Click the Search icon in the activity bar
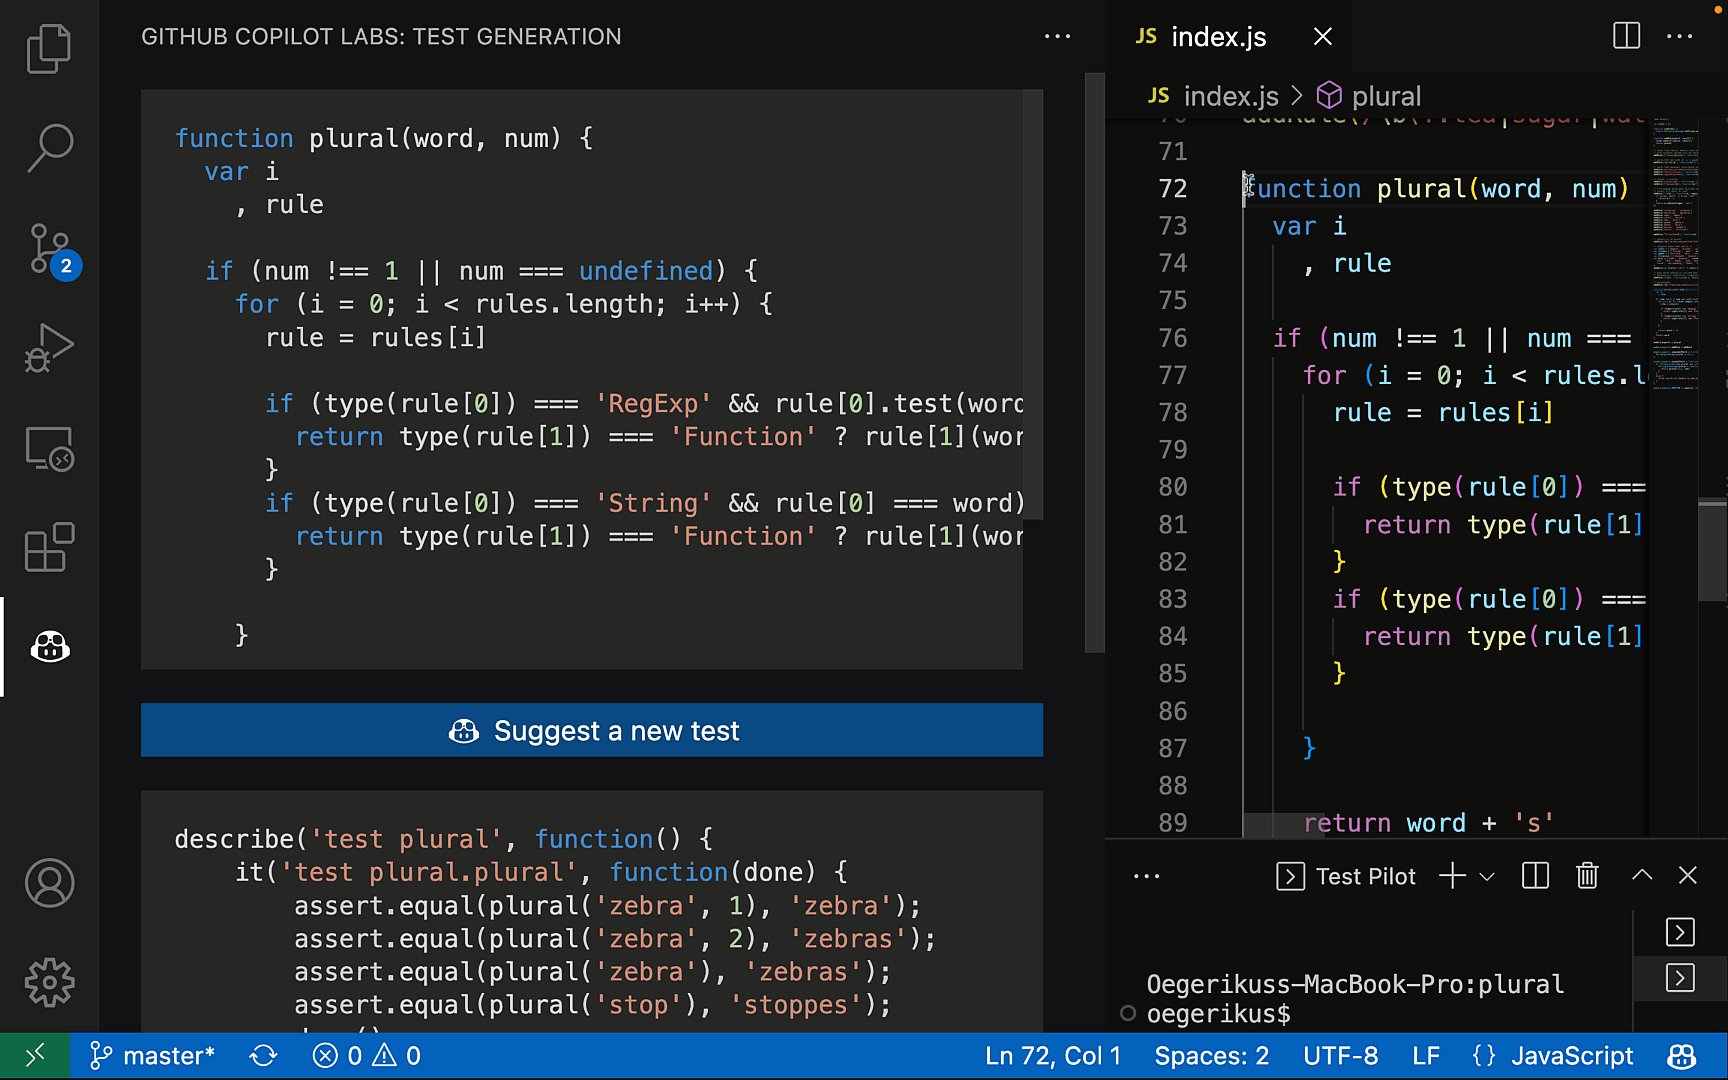 pos(49,147)
